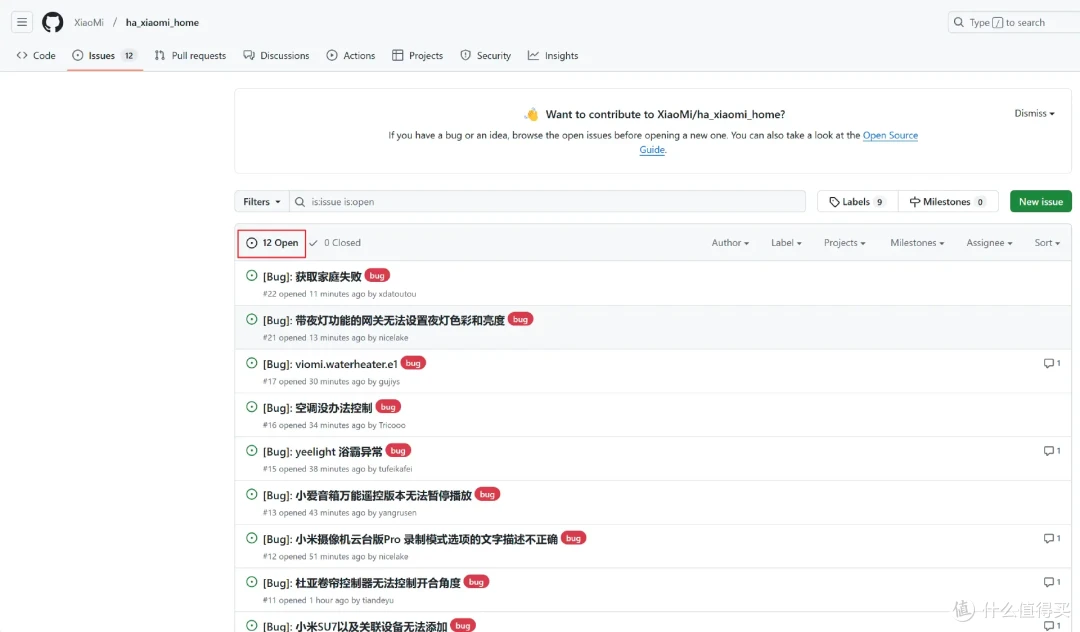The height and width of the screenshot is (632, 1080).
Task: Open issue [Bug]: yeelight 浴霸异常
Action: tap(322, 452)
